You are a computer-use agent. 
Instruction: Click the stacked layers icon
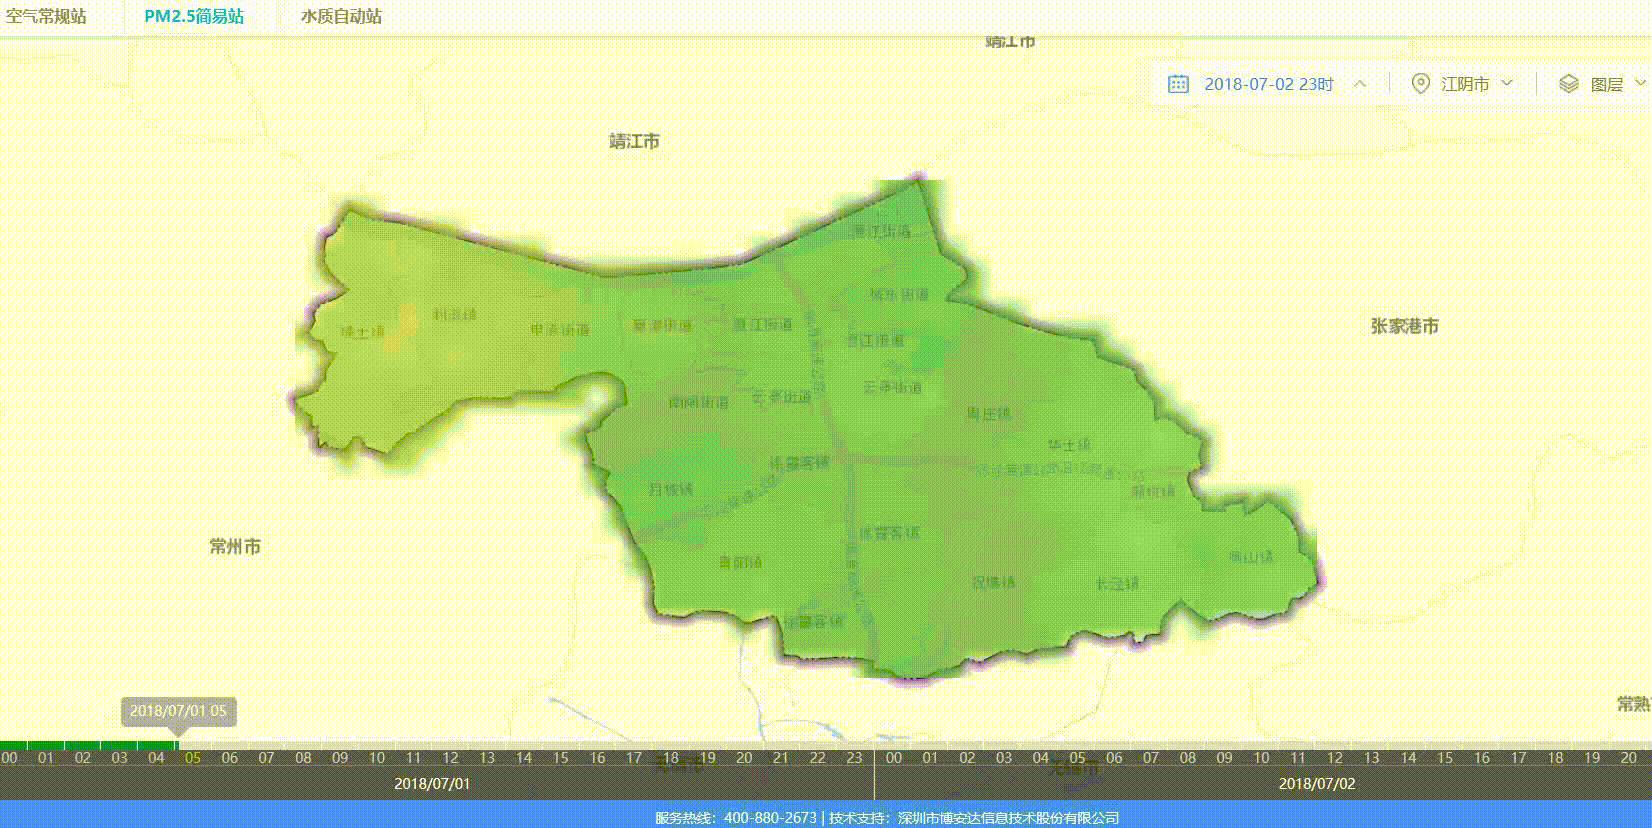tap(1568, 84)
